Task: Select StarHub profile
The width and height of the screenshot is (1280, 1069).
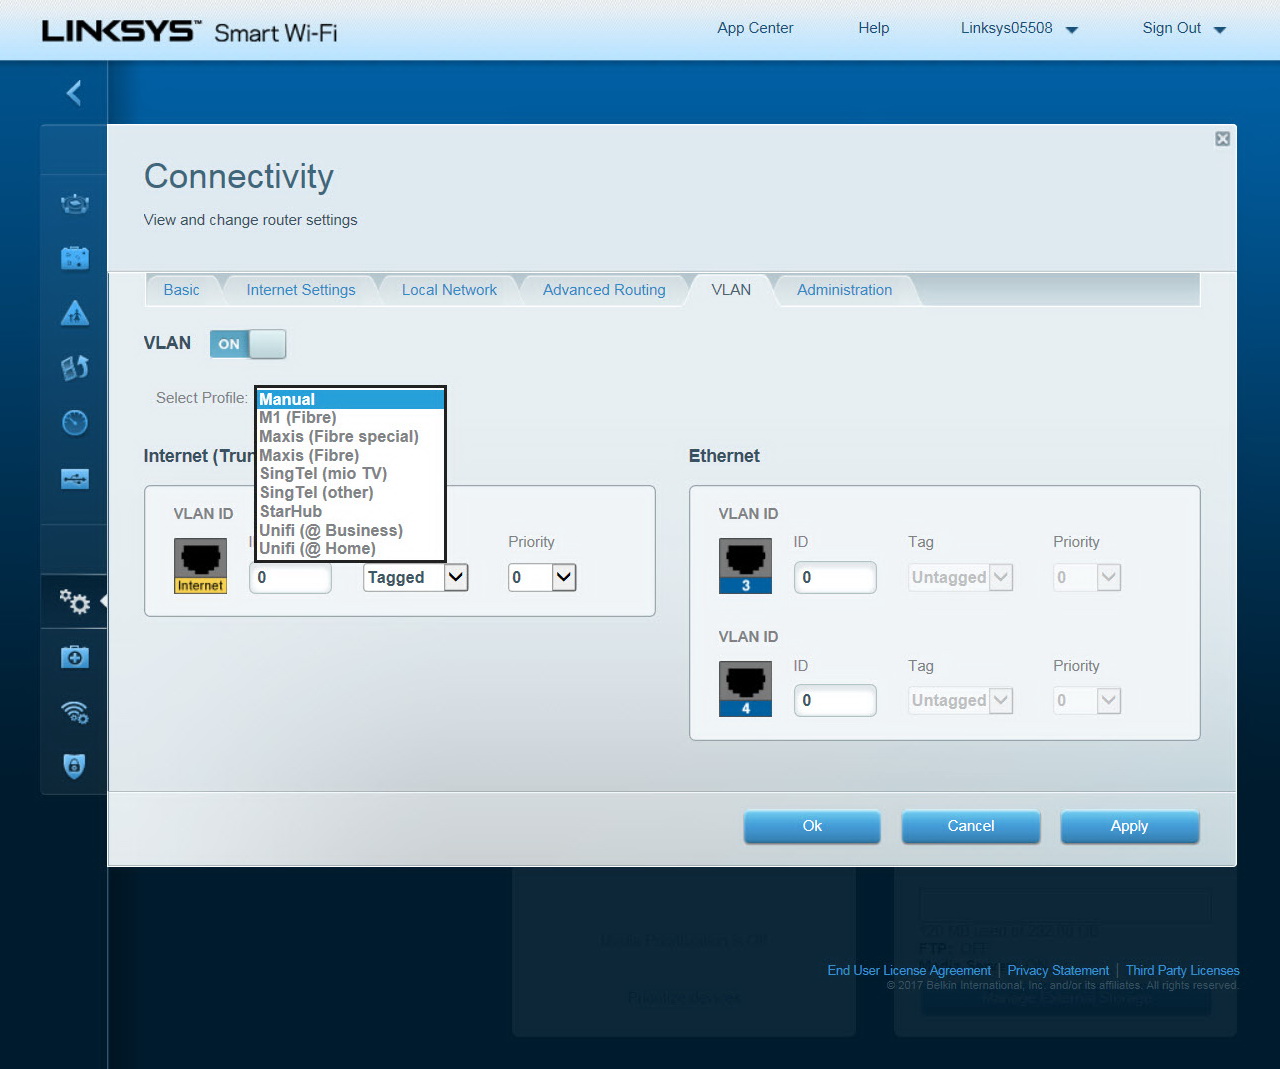Action: coord(350,511)
